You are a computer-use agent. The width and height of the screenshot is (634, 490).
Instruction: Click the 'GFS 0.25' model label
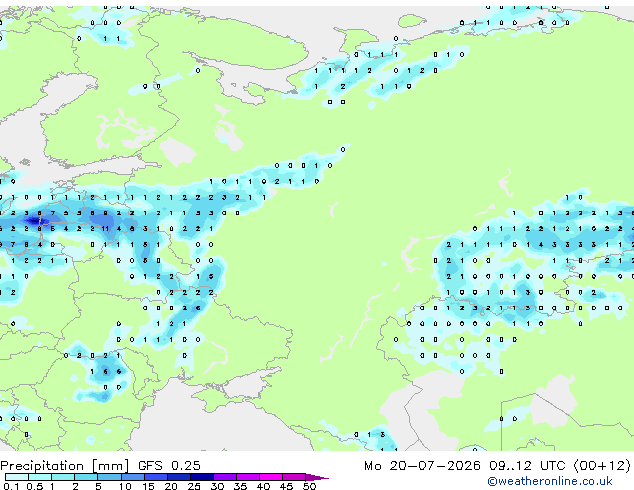click(169, 466)
